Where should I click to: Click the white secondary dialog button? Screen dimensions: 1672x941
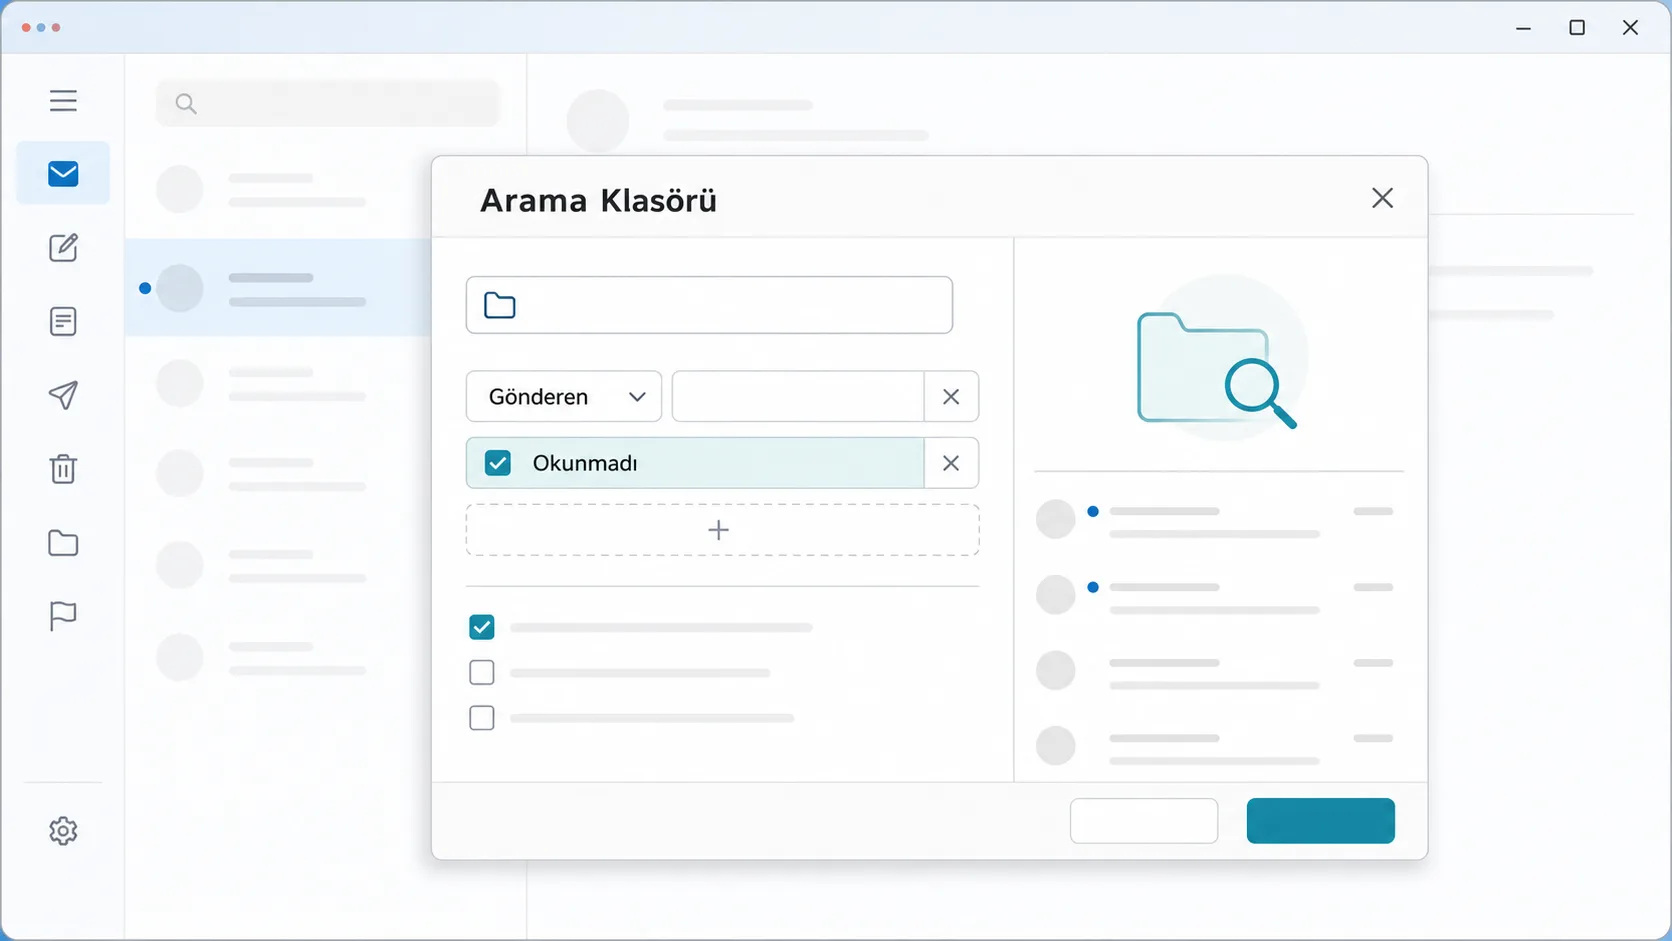[x=1144, y=821]
